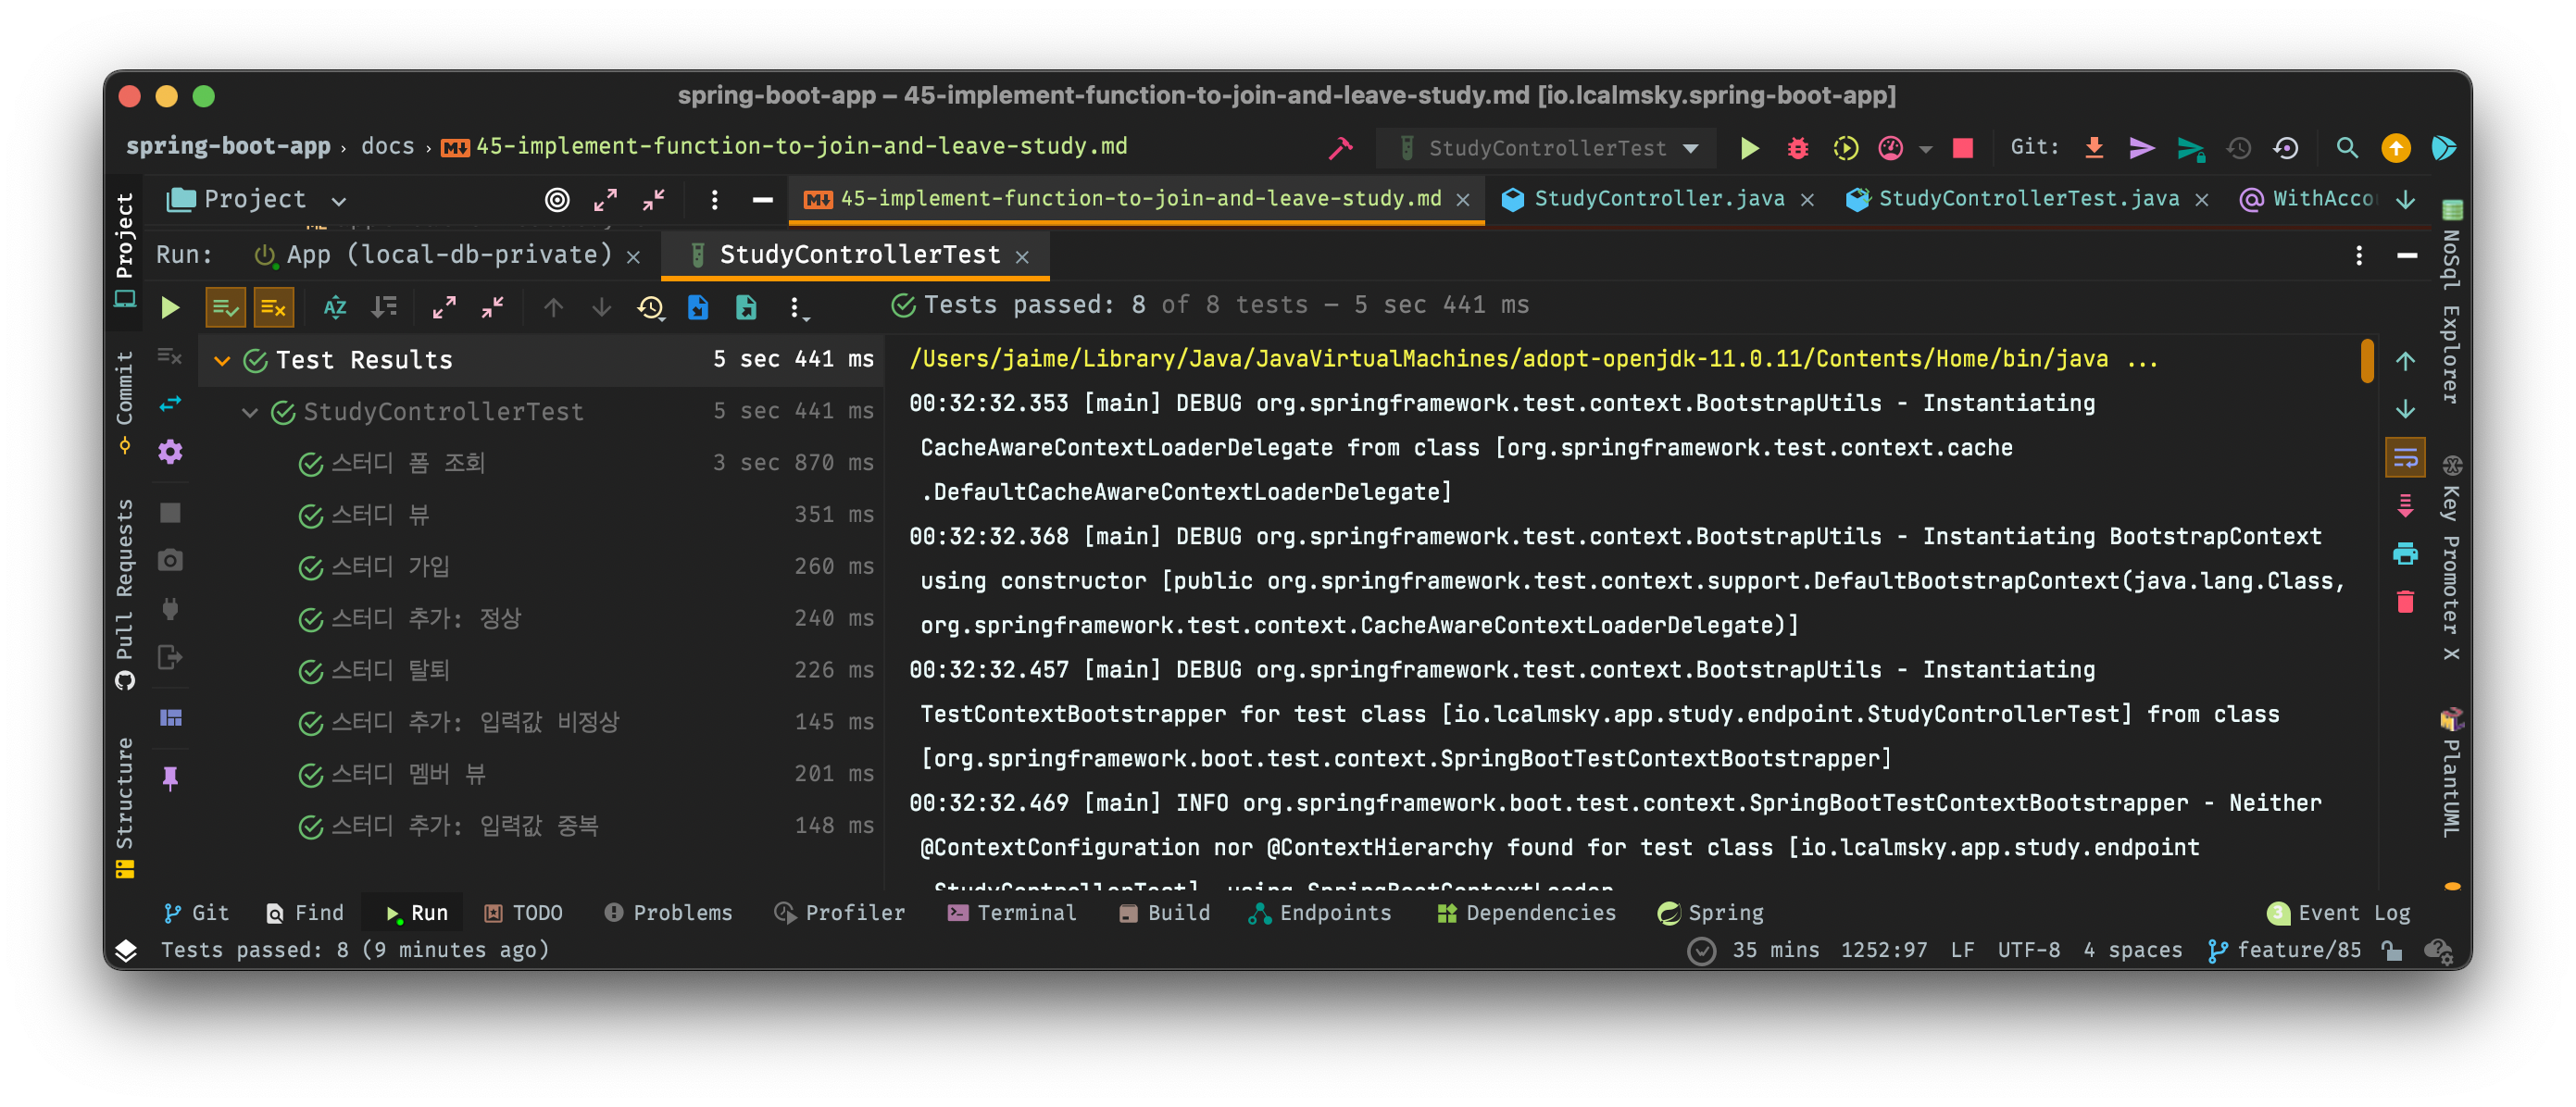
Task: Click the console vertical scrollbar thumb
Action: [2367, 360]
